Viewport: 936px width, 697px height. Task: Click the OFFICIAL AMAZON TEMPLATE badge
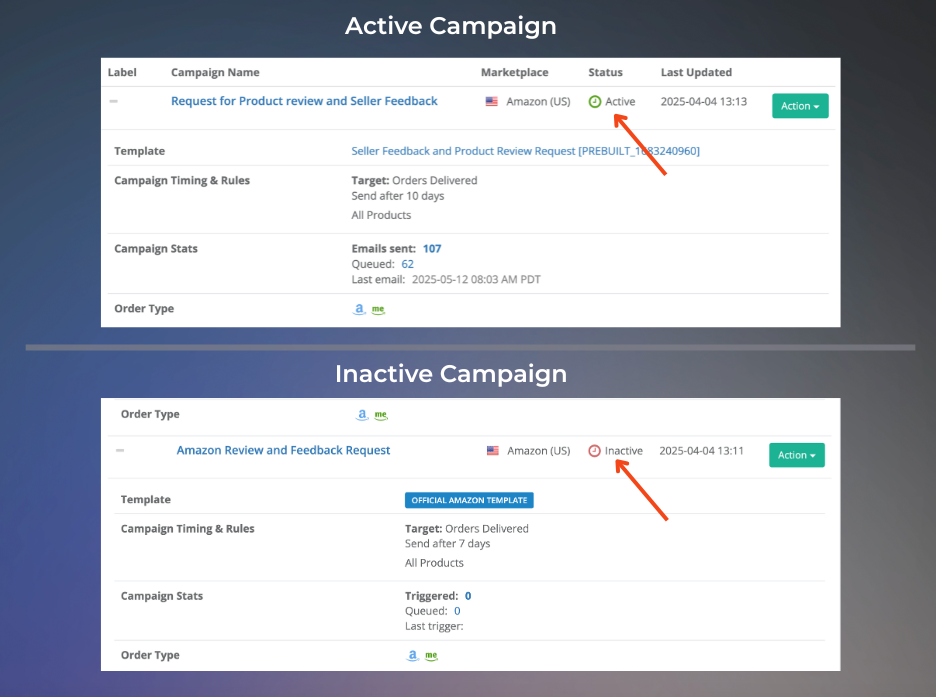point(469,500)
